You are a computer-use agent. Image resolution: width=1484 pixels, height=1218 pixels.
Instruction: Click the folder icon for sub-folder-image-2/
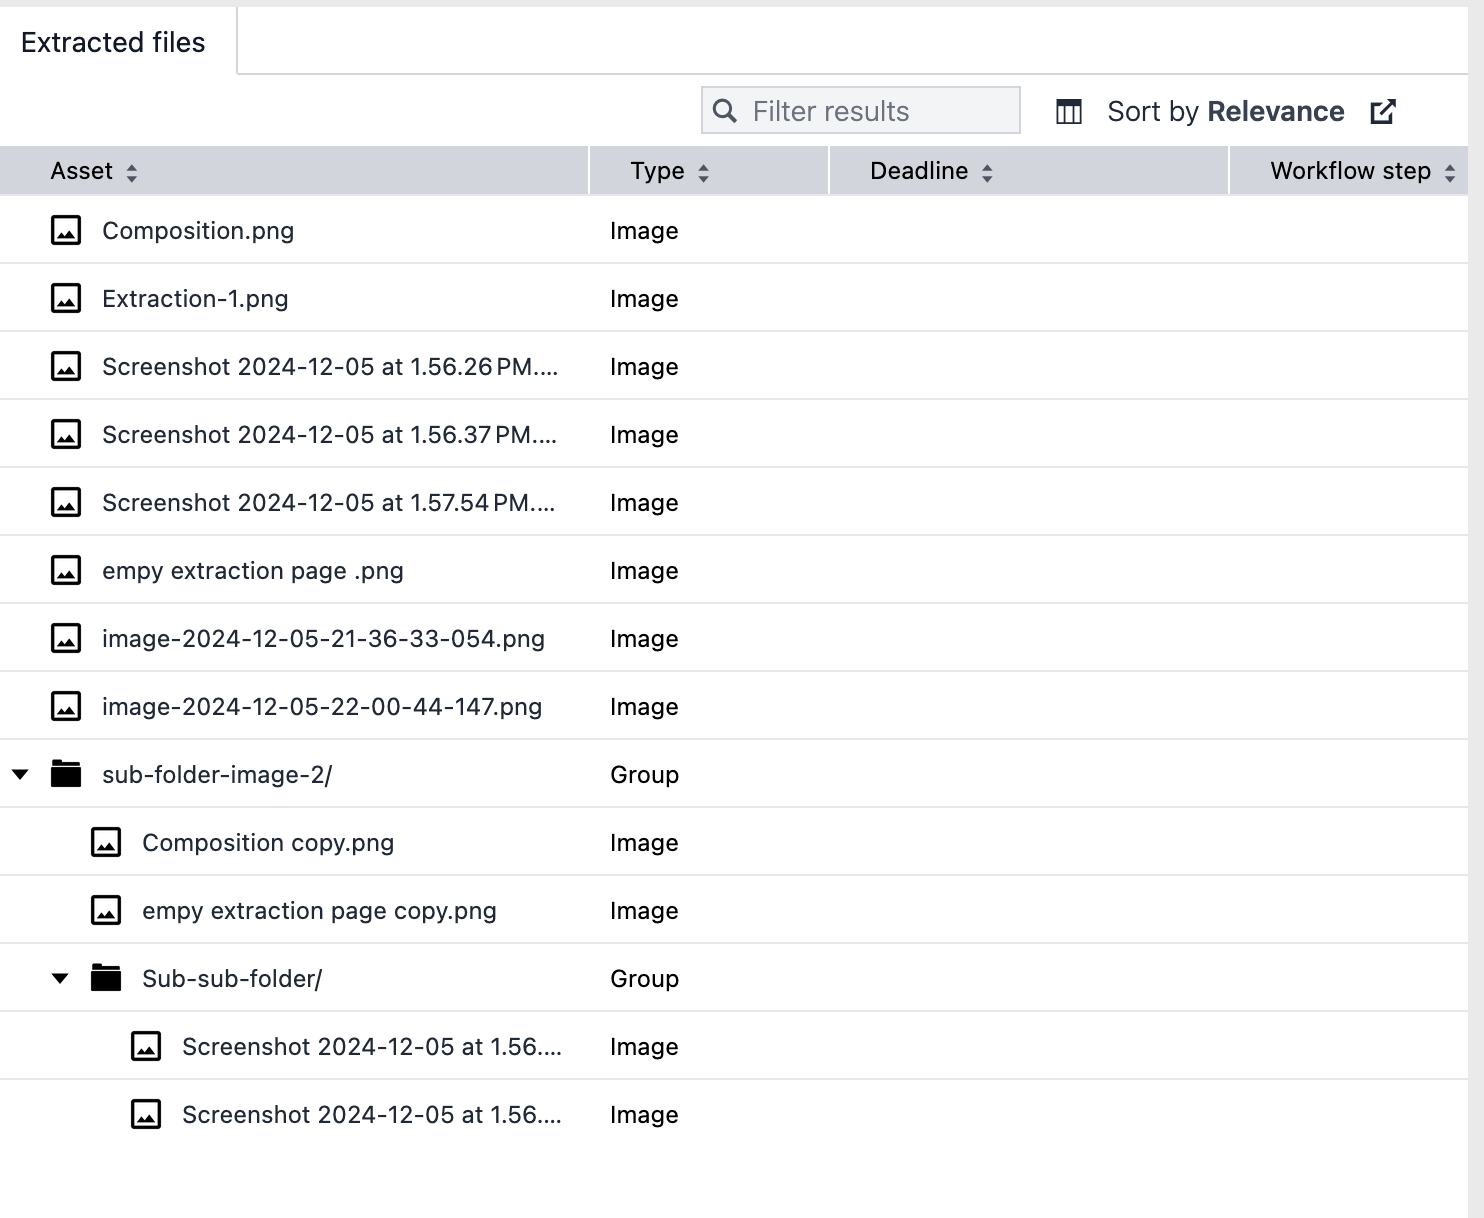[66, 774]
